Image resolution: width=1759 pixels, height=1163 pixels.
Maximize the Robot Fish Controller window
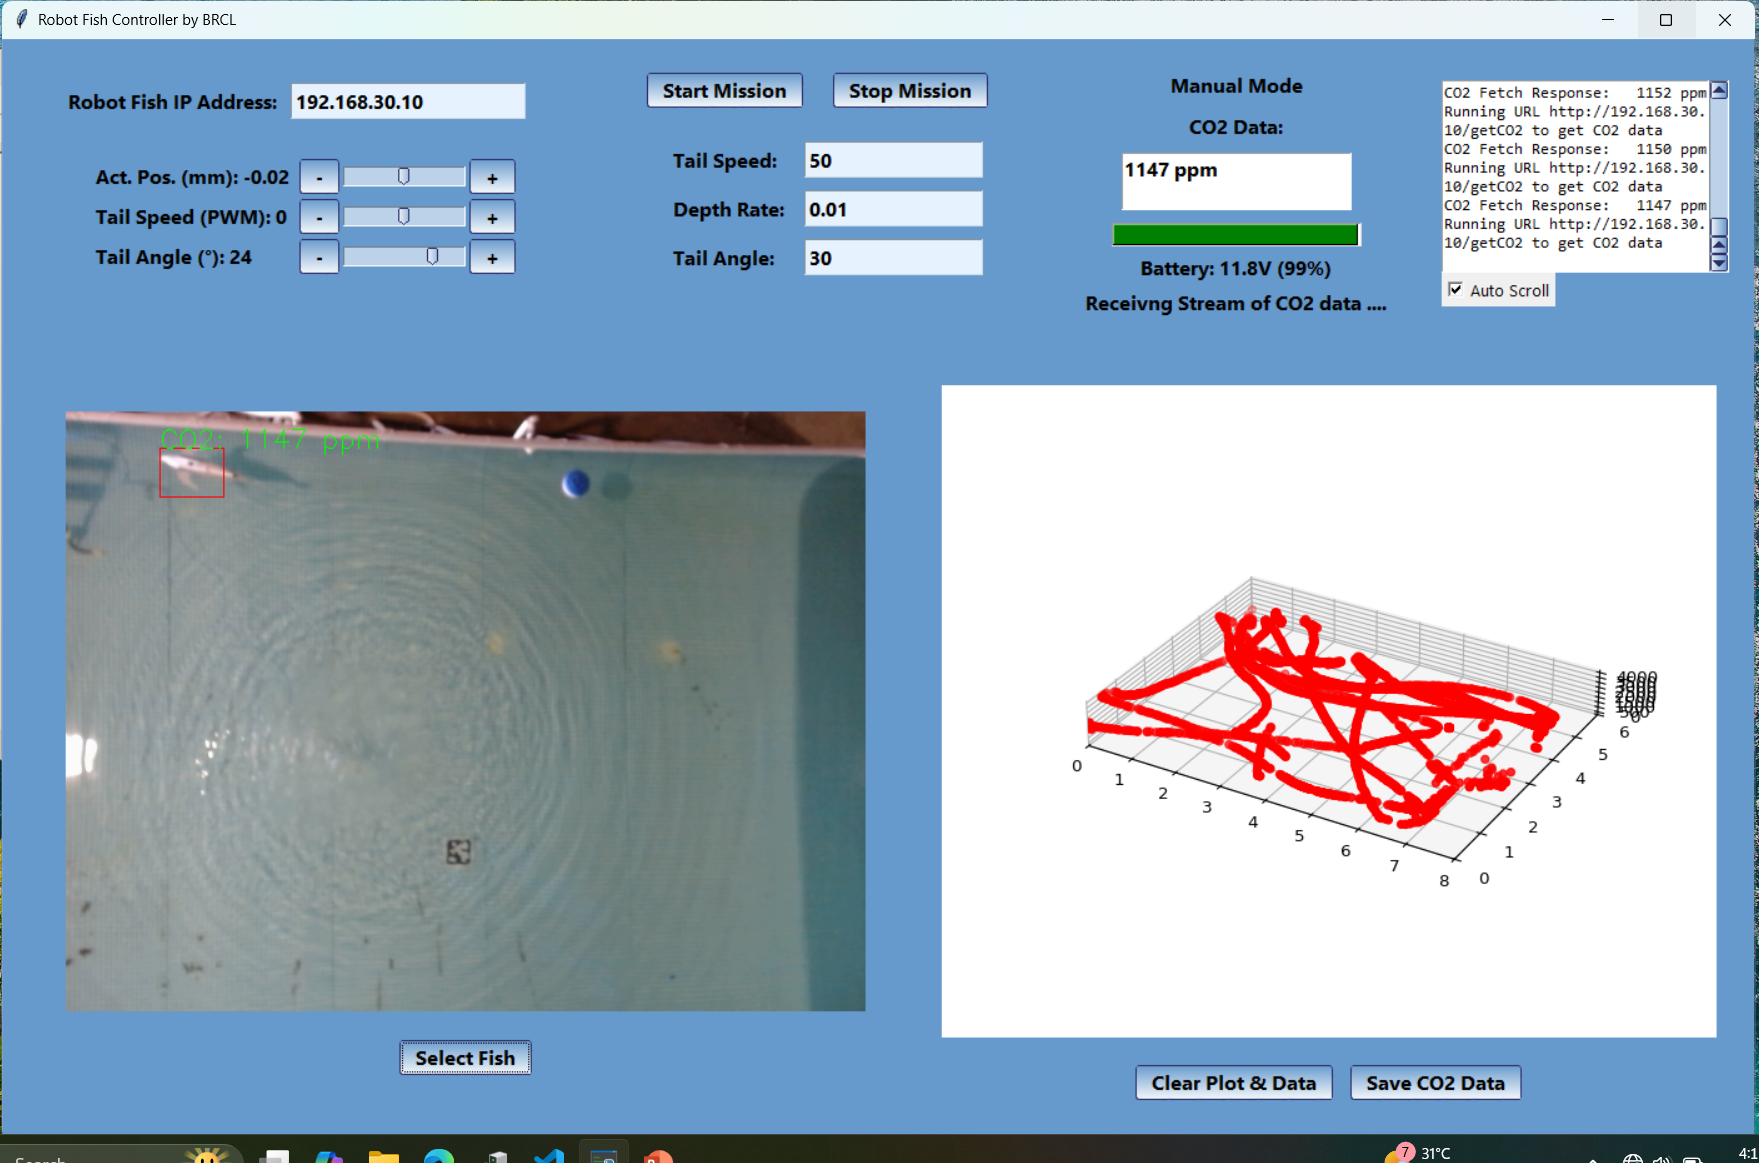1666,20
